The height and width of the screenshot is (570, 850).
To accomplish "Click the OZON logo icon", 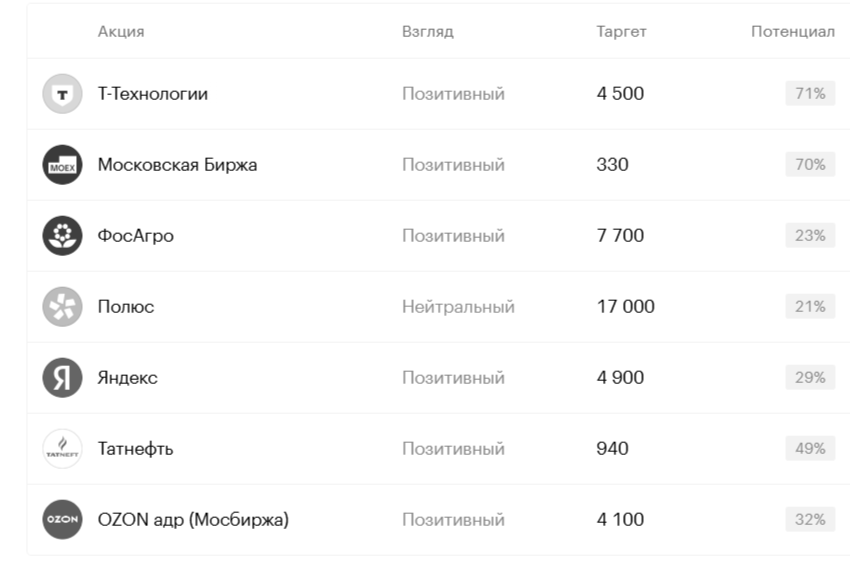I will tap(62, 520).
